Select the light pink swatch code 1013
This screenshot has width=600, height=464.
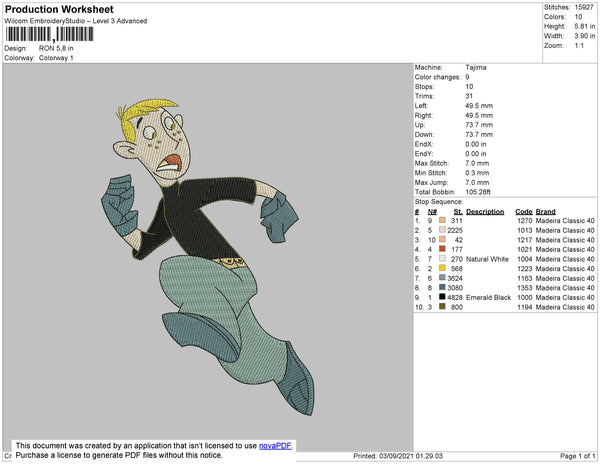[442, 230]
